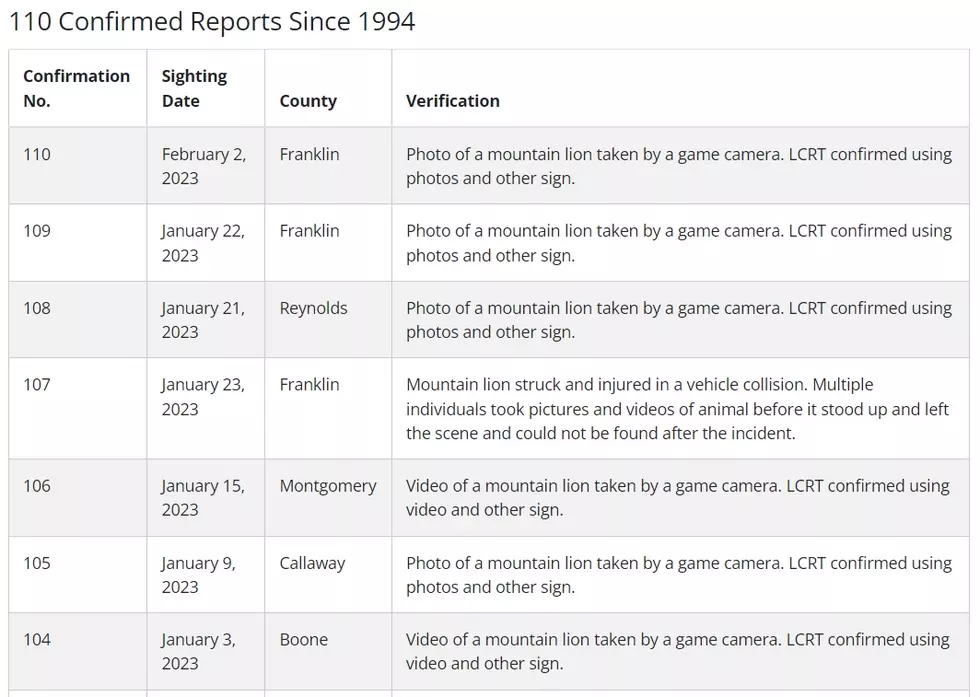Click confirmation number 108 cell
The height and width of the screenshot is (697, 980).
tap(78, 319)
